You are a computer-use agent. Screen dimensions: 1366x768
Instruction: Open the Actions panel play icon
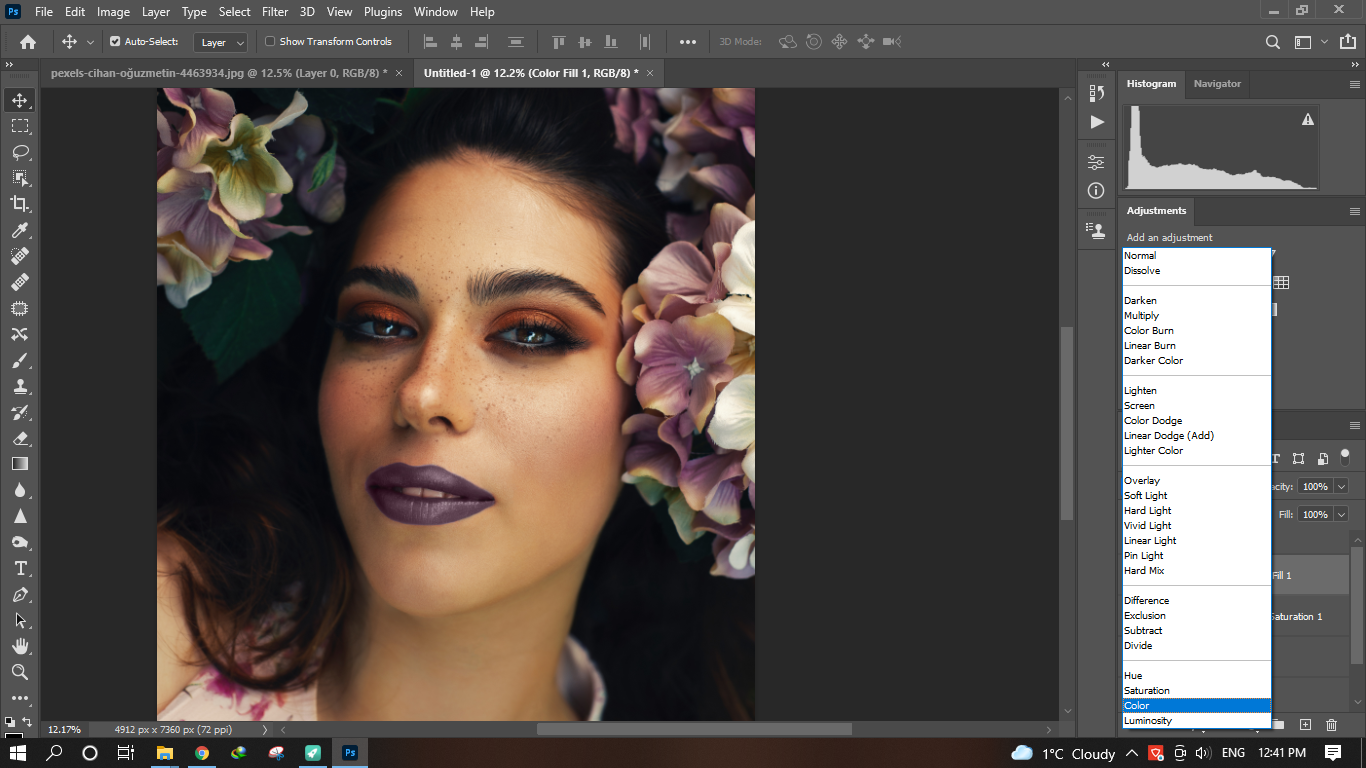[1097, 122]
